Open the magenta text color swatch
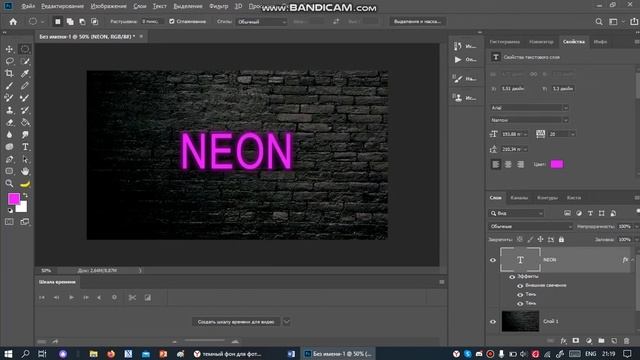 (x=557, y=164)
